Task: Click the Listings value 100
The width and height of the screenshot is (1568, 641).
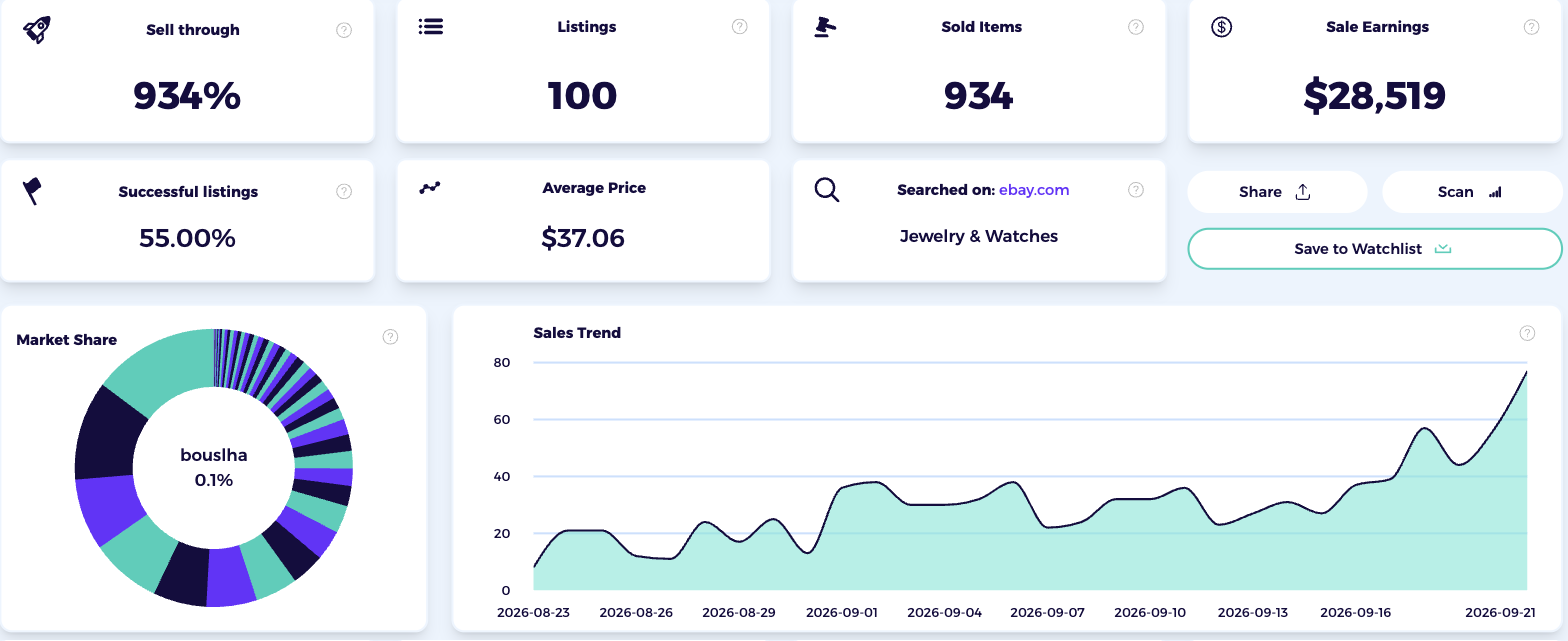Action: [583, 96]
